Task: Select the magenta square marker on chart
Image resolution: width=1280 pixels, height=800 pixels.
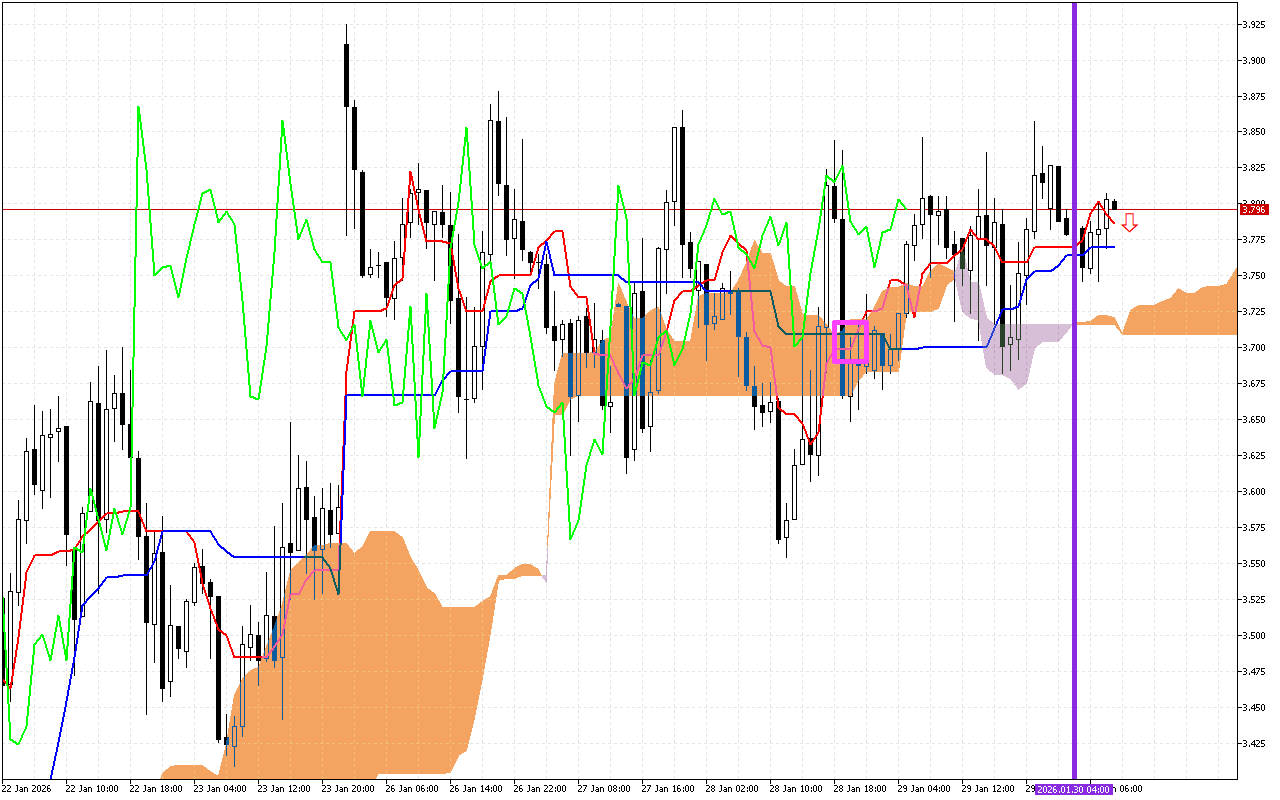Action: point(849,342)
